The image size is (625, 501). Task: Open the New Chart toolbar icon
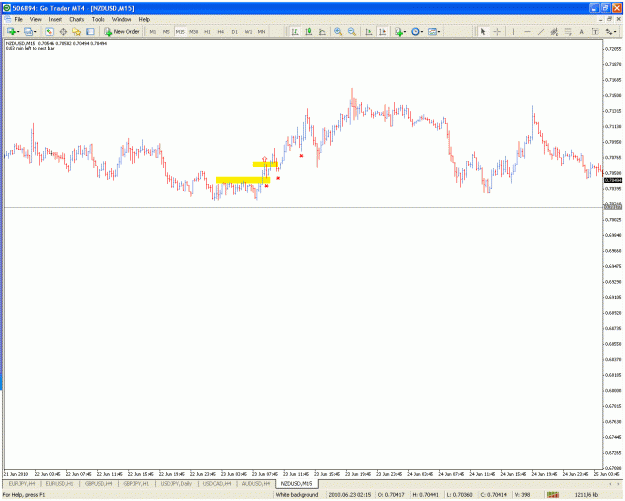11,31
